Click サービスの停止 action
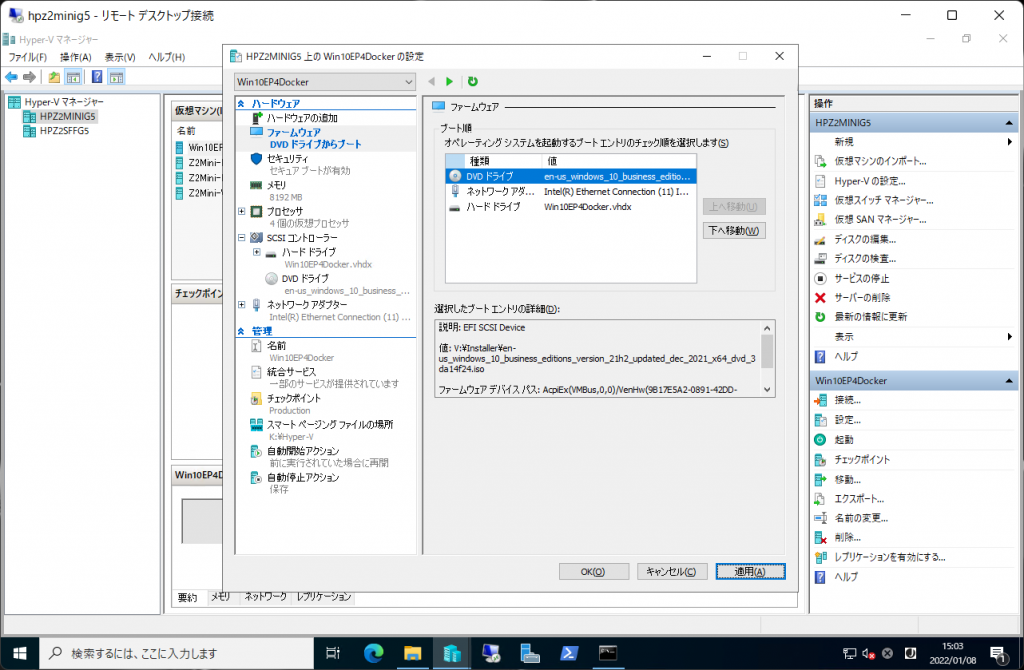 click(x=861, y=278)
